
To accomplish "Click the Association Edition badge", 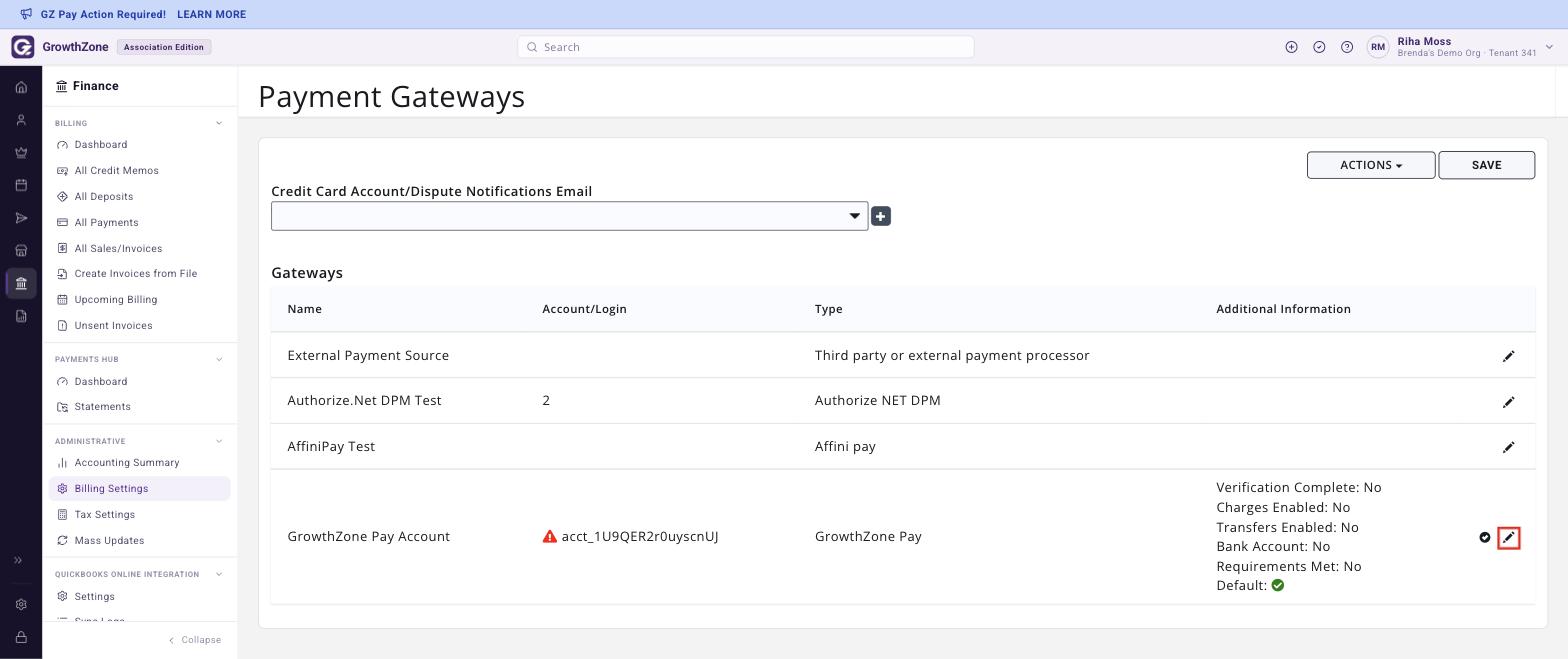I will point(164,47).
